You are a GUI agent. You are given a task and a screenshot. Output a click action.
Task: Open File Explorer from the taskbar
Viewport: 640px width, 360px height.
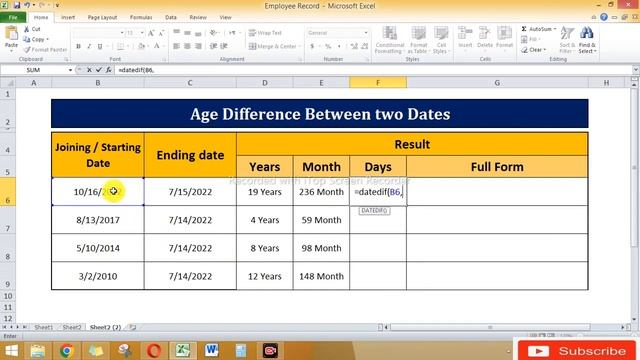click(37, 351)
